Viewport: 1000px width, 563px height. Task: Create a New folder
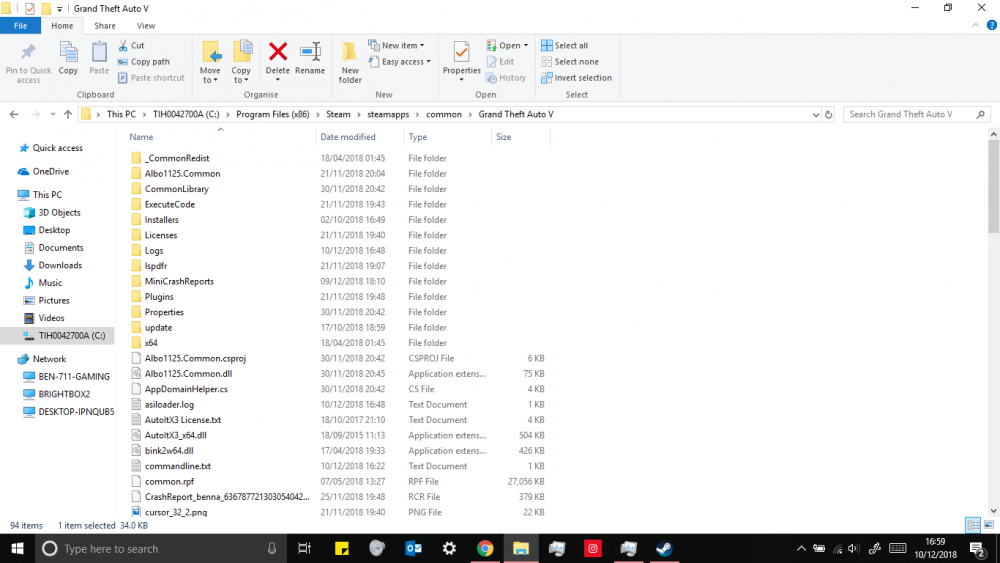(x=349, y=62)
